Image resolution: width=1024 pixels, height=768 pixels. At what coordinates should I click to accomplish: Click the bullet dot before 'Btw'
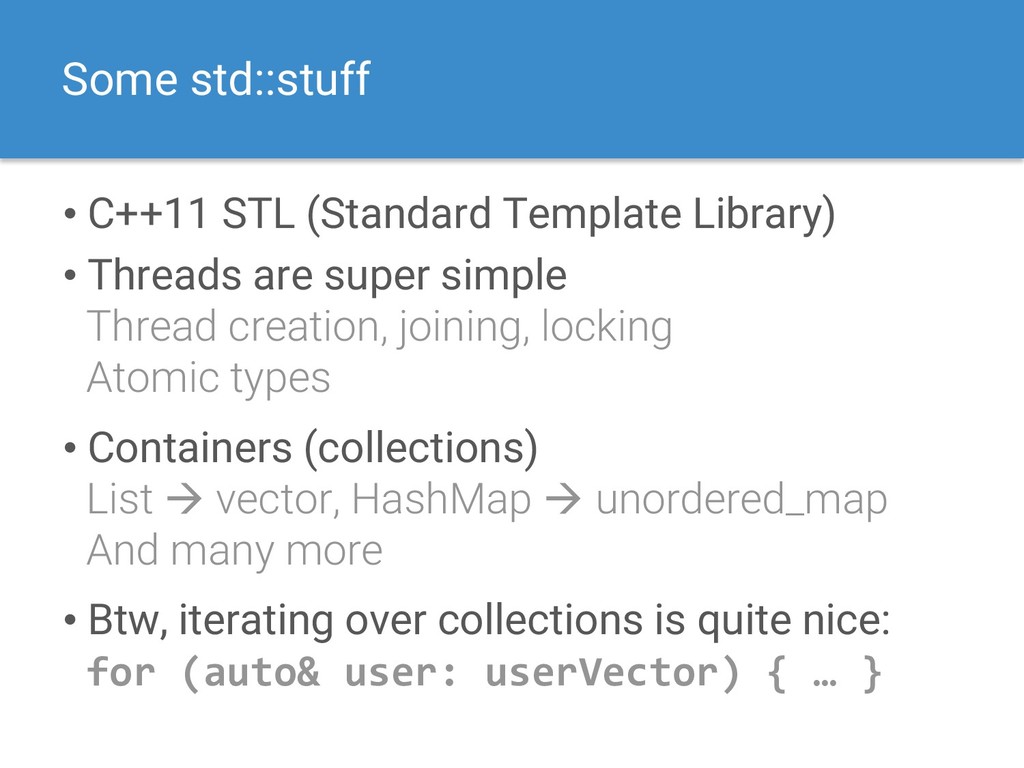click(71, 621)
